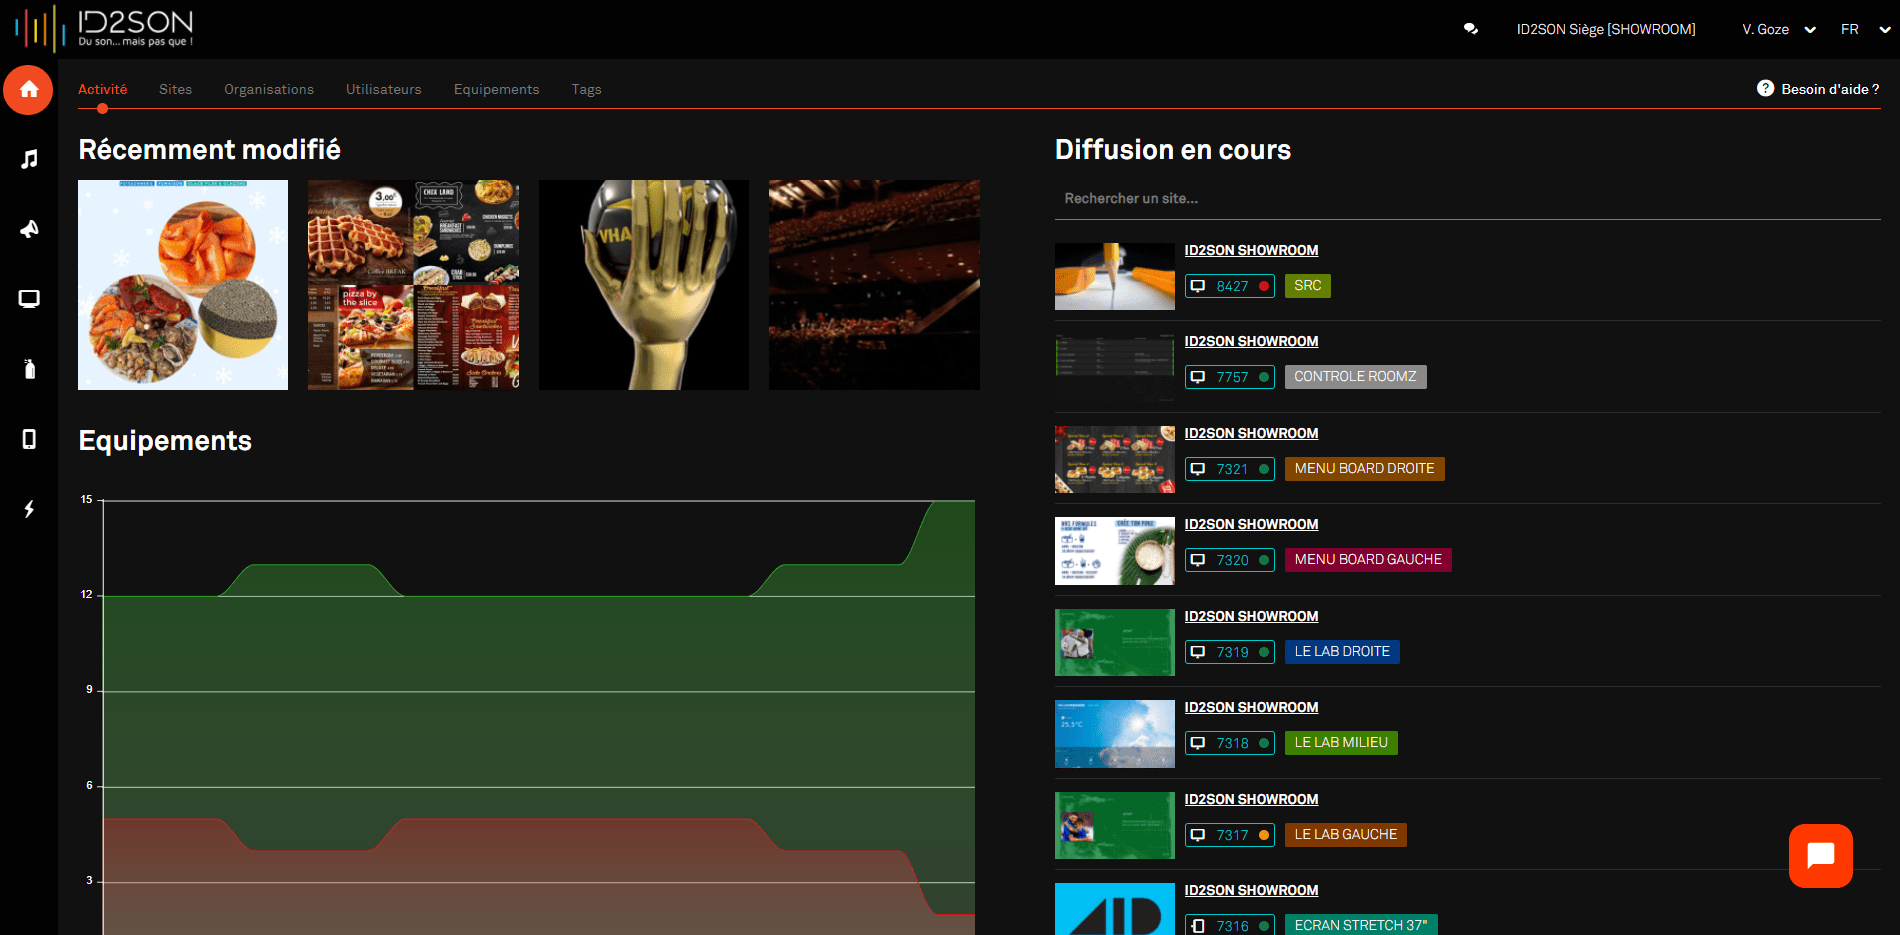This screenshot has height=935, width=1900.
Task: Focus the Rechercher un site search field
Action: tap(1467, 199)
